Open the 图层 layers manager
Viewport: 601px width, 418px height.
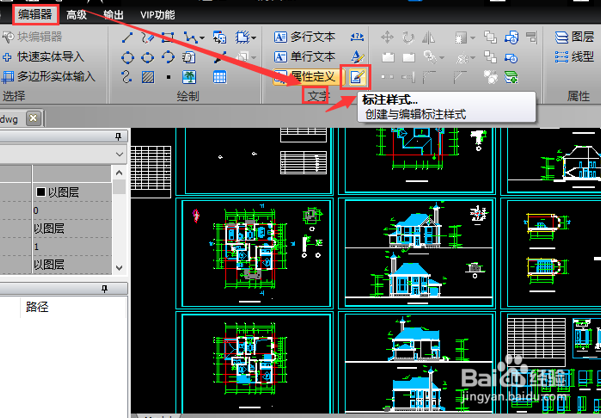pyautogui.click(x=574, y=37)
